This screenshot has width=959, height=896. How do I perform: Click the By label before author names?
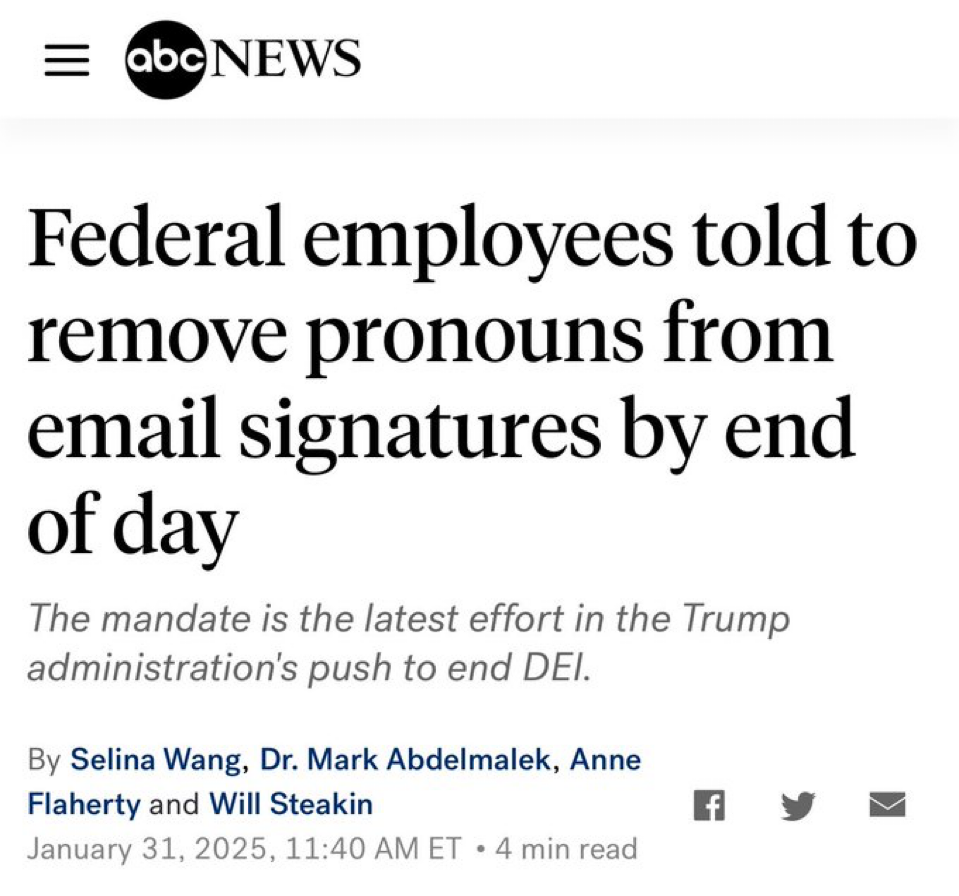(44, 760)
